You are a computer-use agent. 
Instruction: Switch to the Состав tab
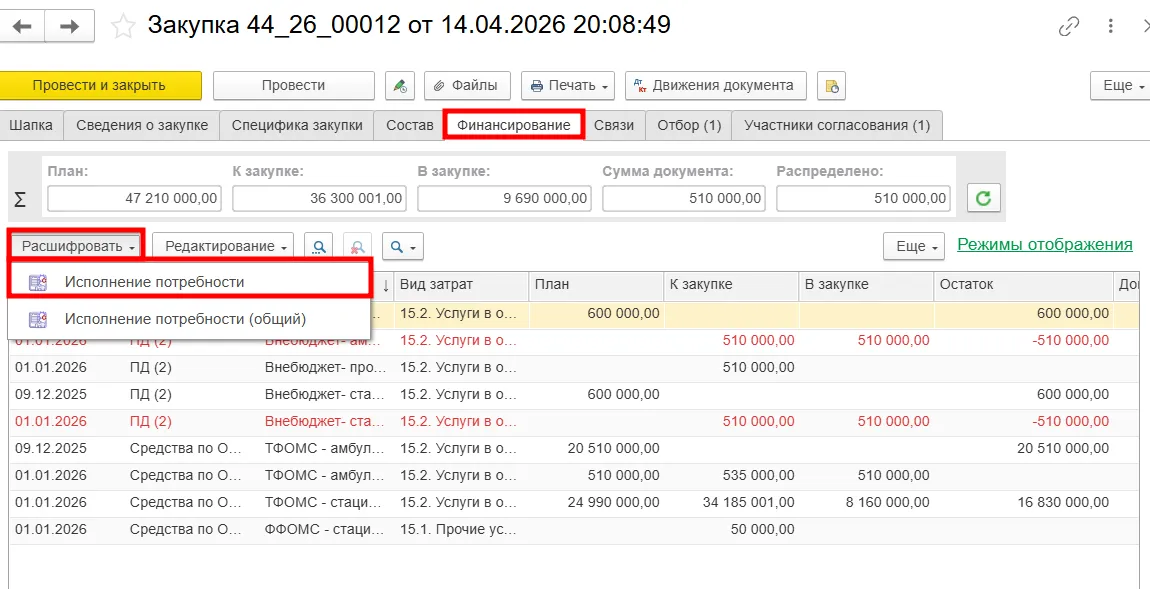(x=409, y=125)
